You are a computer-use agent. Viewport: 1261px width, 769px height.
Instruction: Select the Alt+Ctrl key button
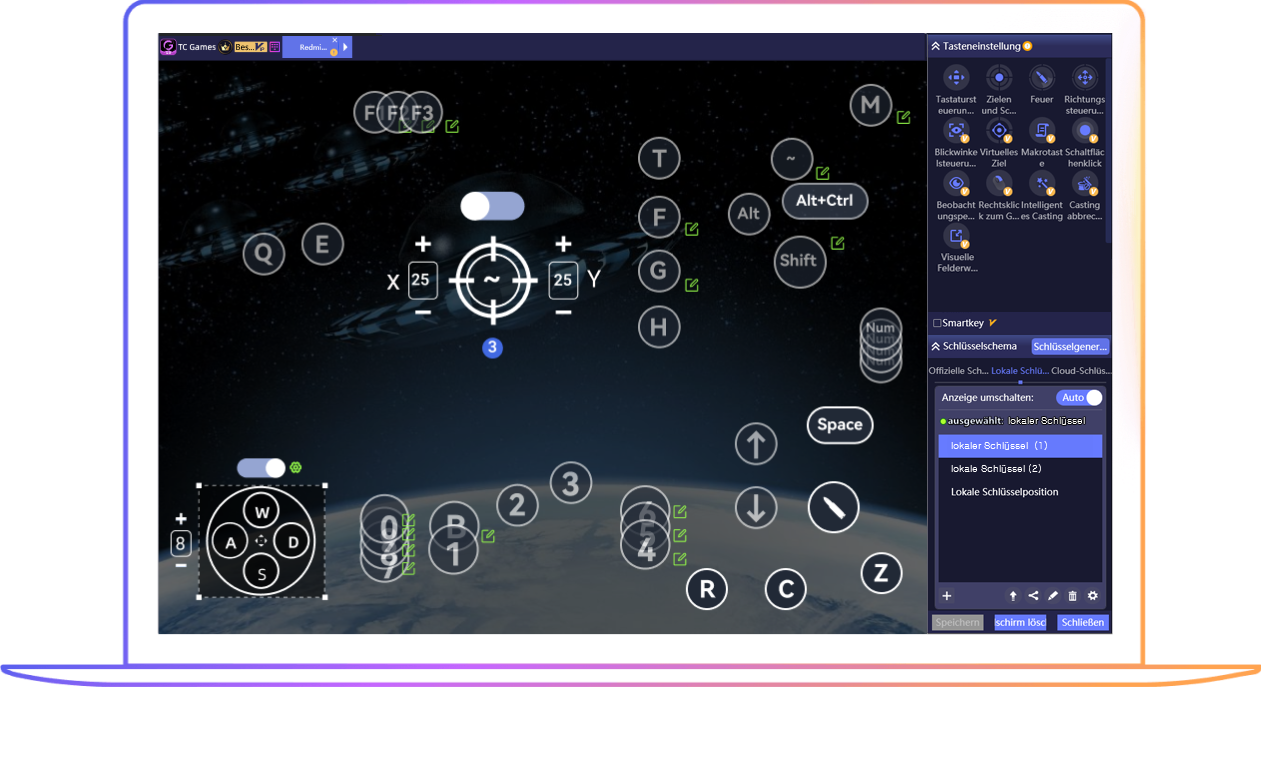point(825,201)
